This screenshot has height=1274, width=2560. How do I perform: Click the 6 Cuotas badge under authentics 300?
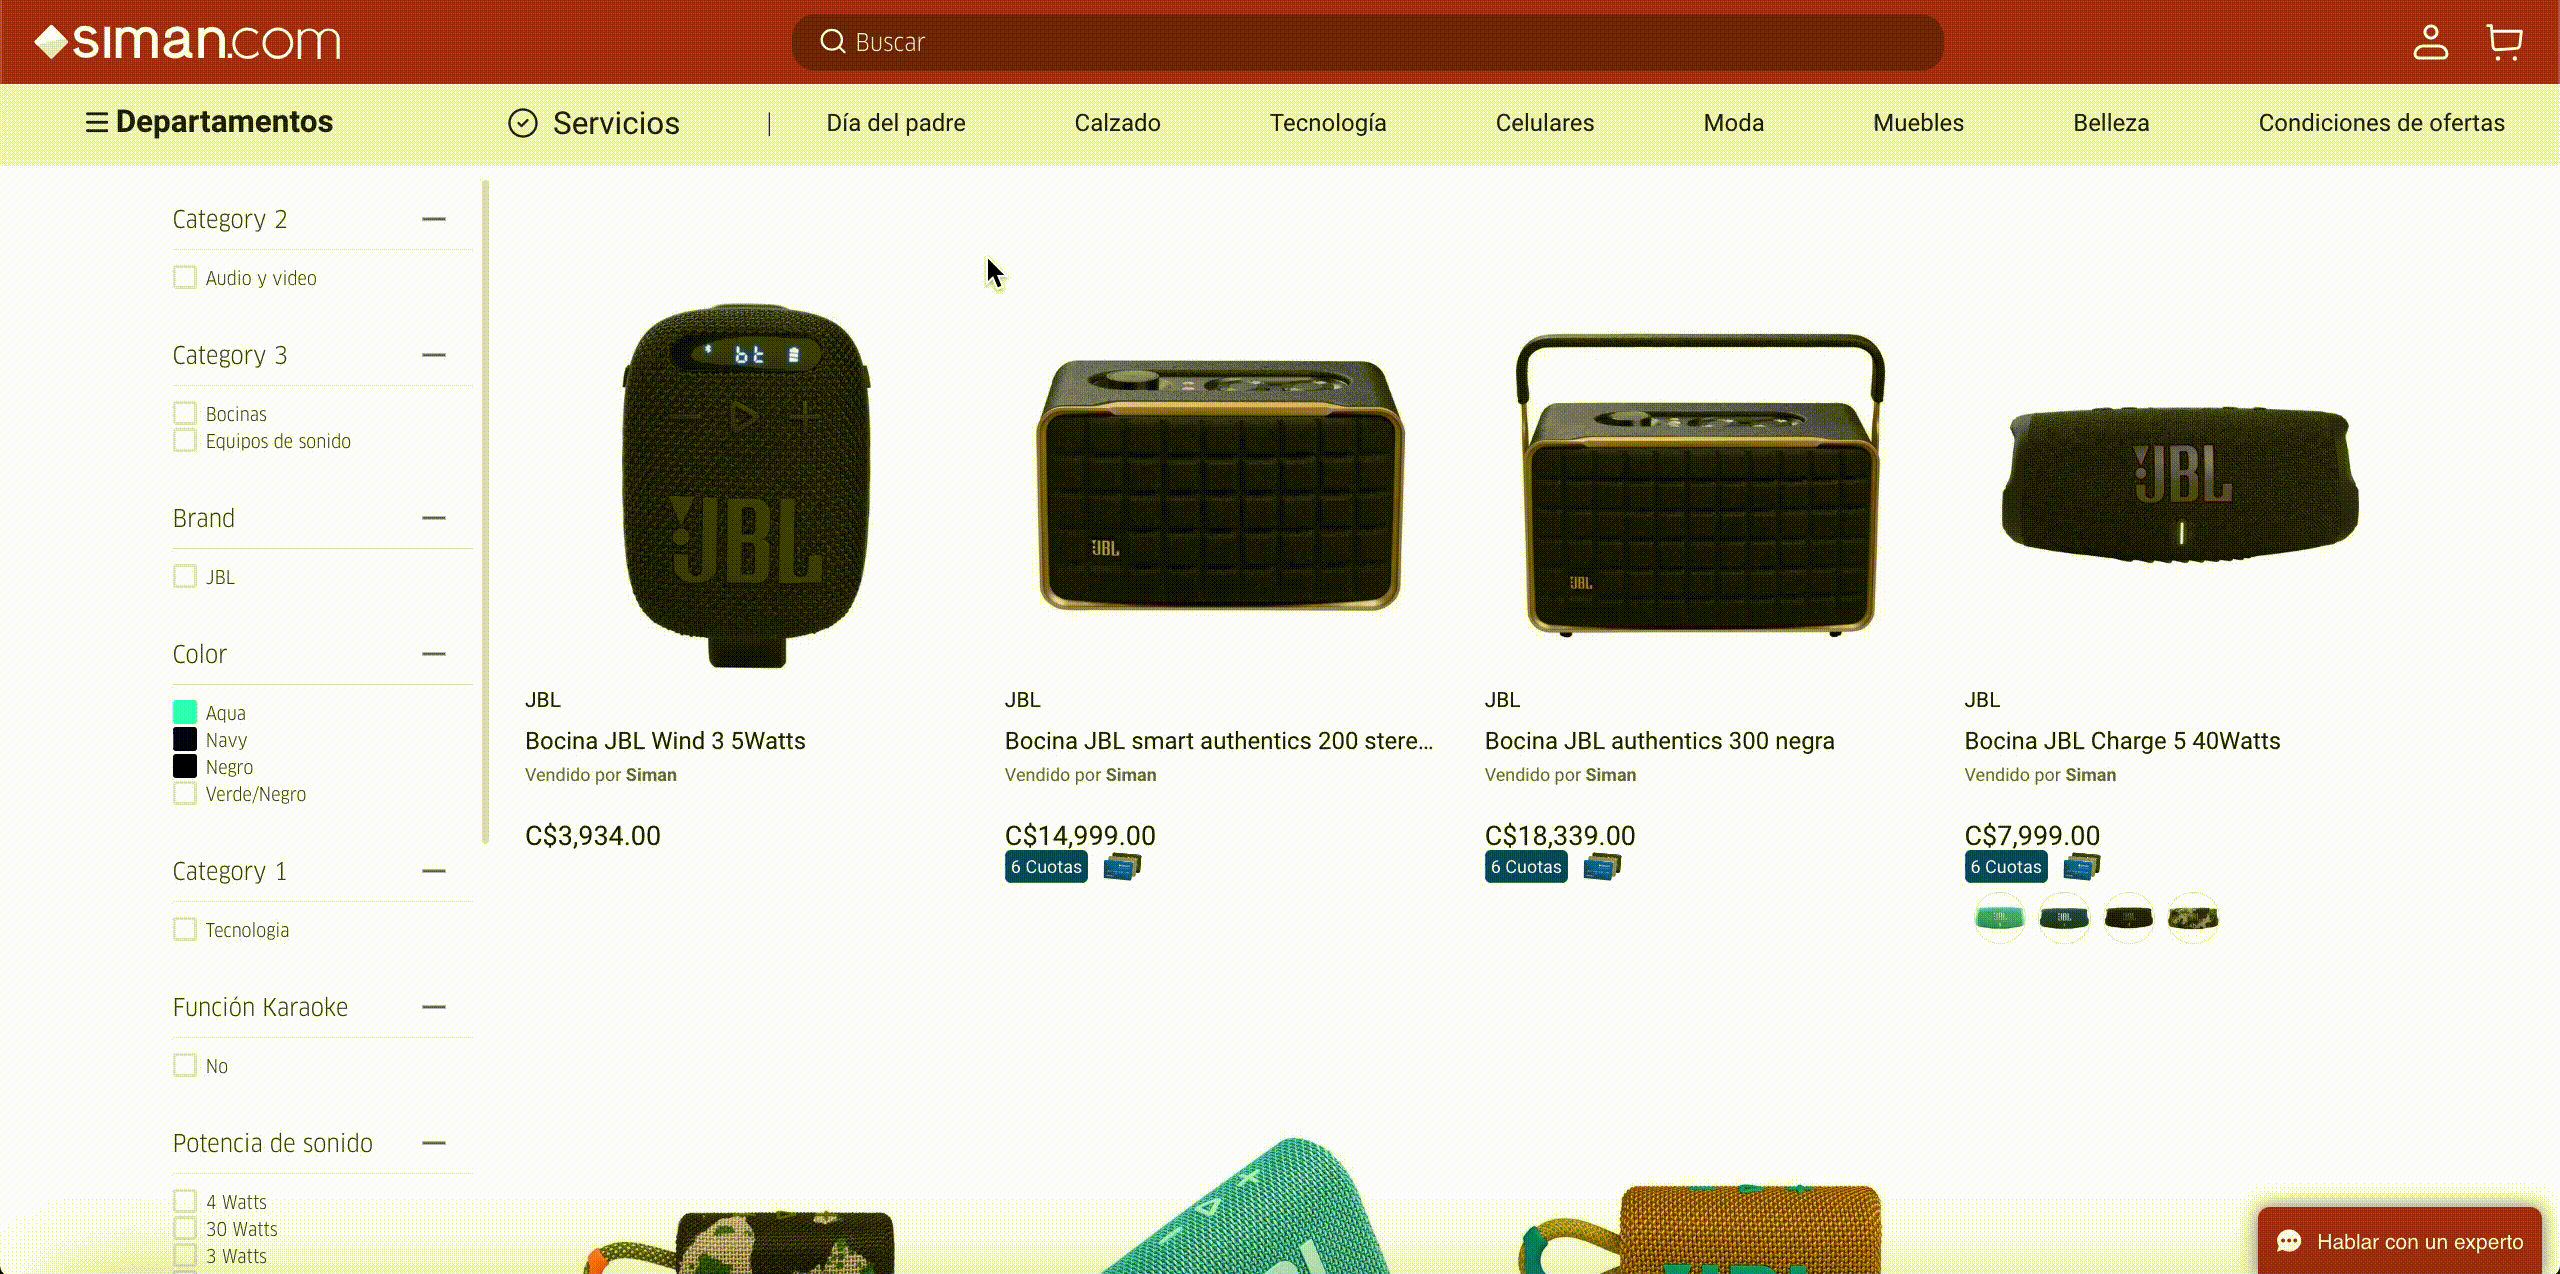(x=1526, y=867)
